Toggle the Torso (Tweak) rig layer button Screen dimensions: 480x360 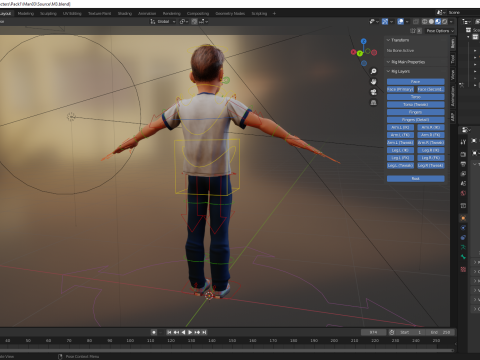pos(416,105)
